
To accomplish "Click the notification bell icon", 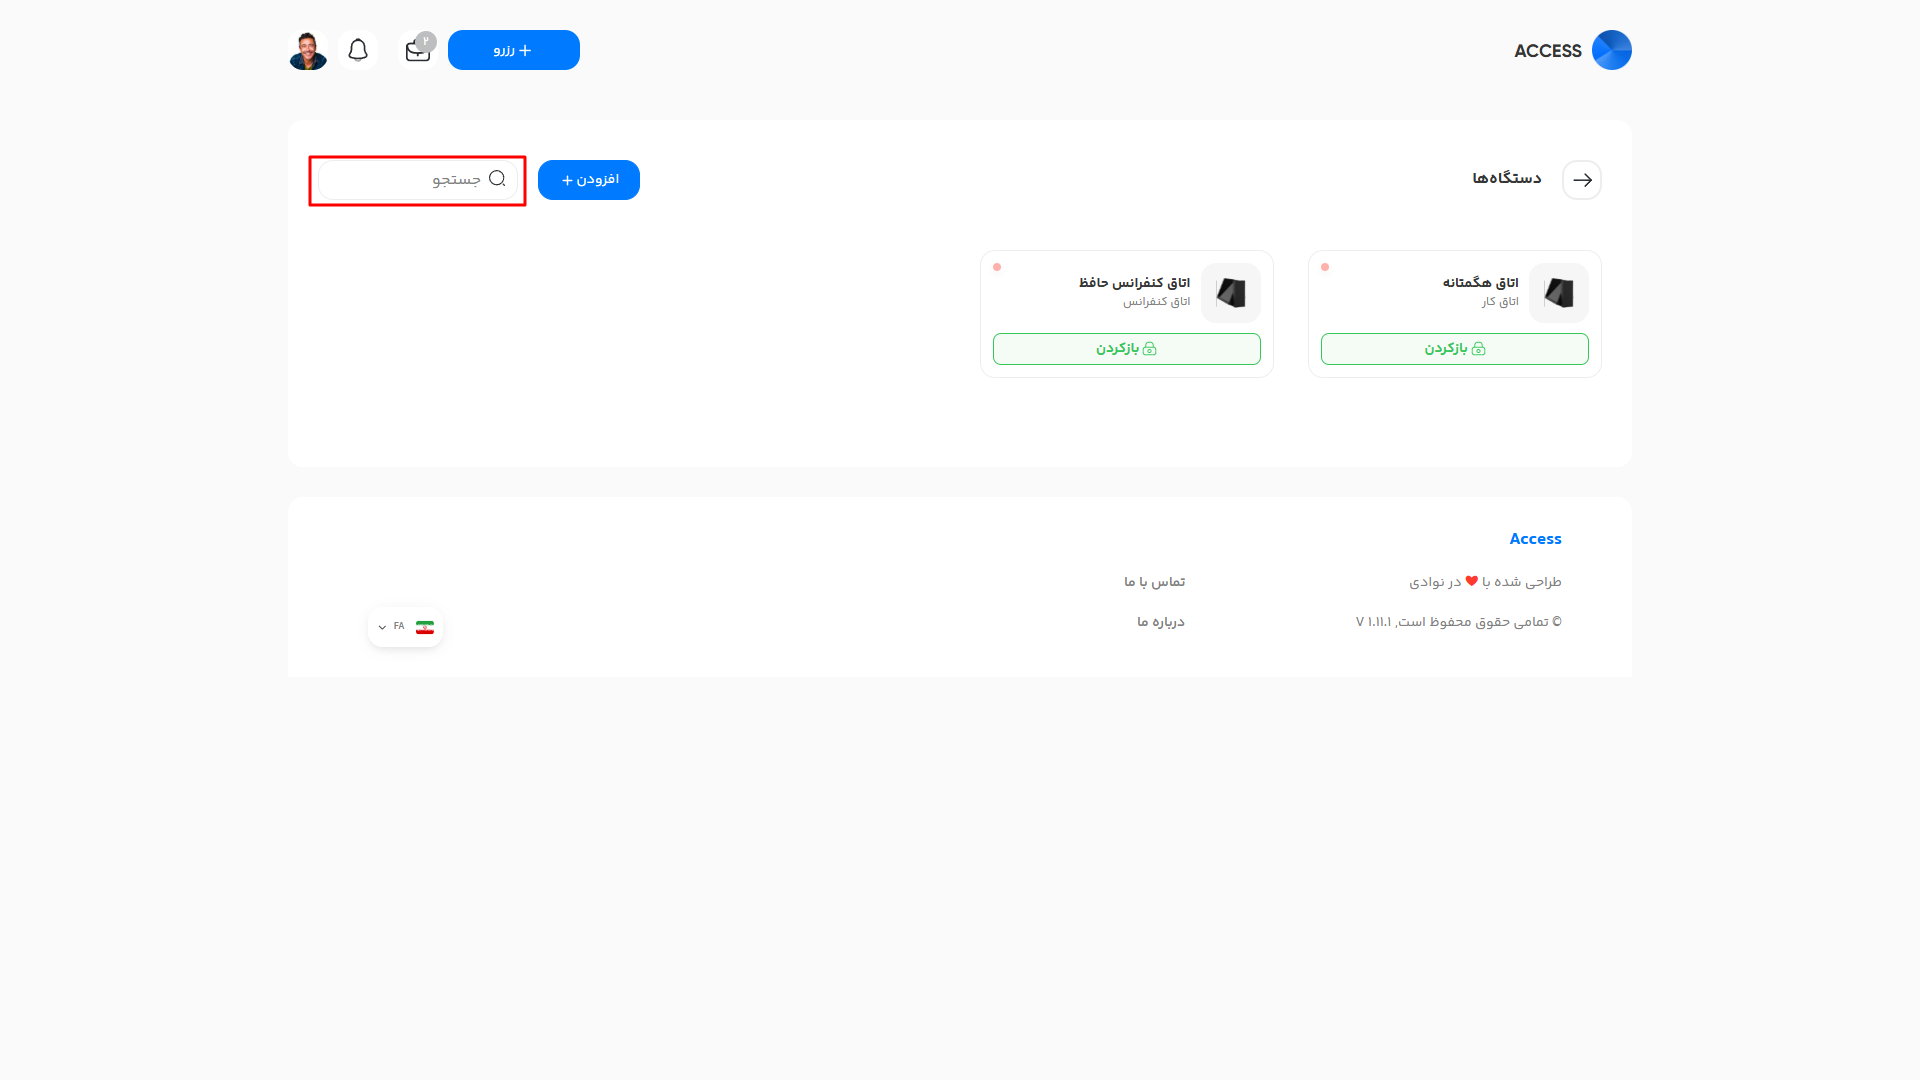I will pyautogui.click(x=358, y=50).
